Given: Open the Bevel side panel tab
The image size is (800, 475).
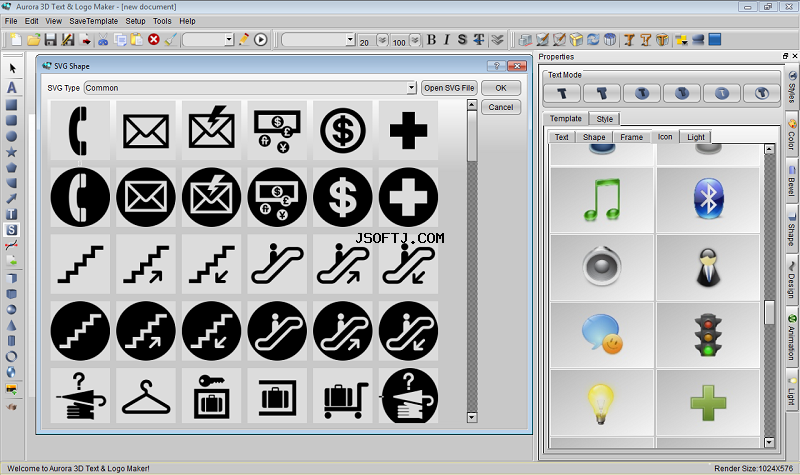Looking at the screenshot, I should coord(791,182).
